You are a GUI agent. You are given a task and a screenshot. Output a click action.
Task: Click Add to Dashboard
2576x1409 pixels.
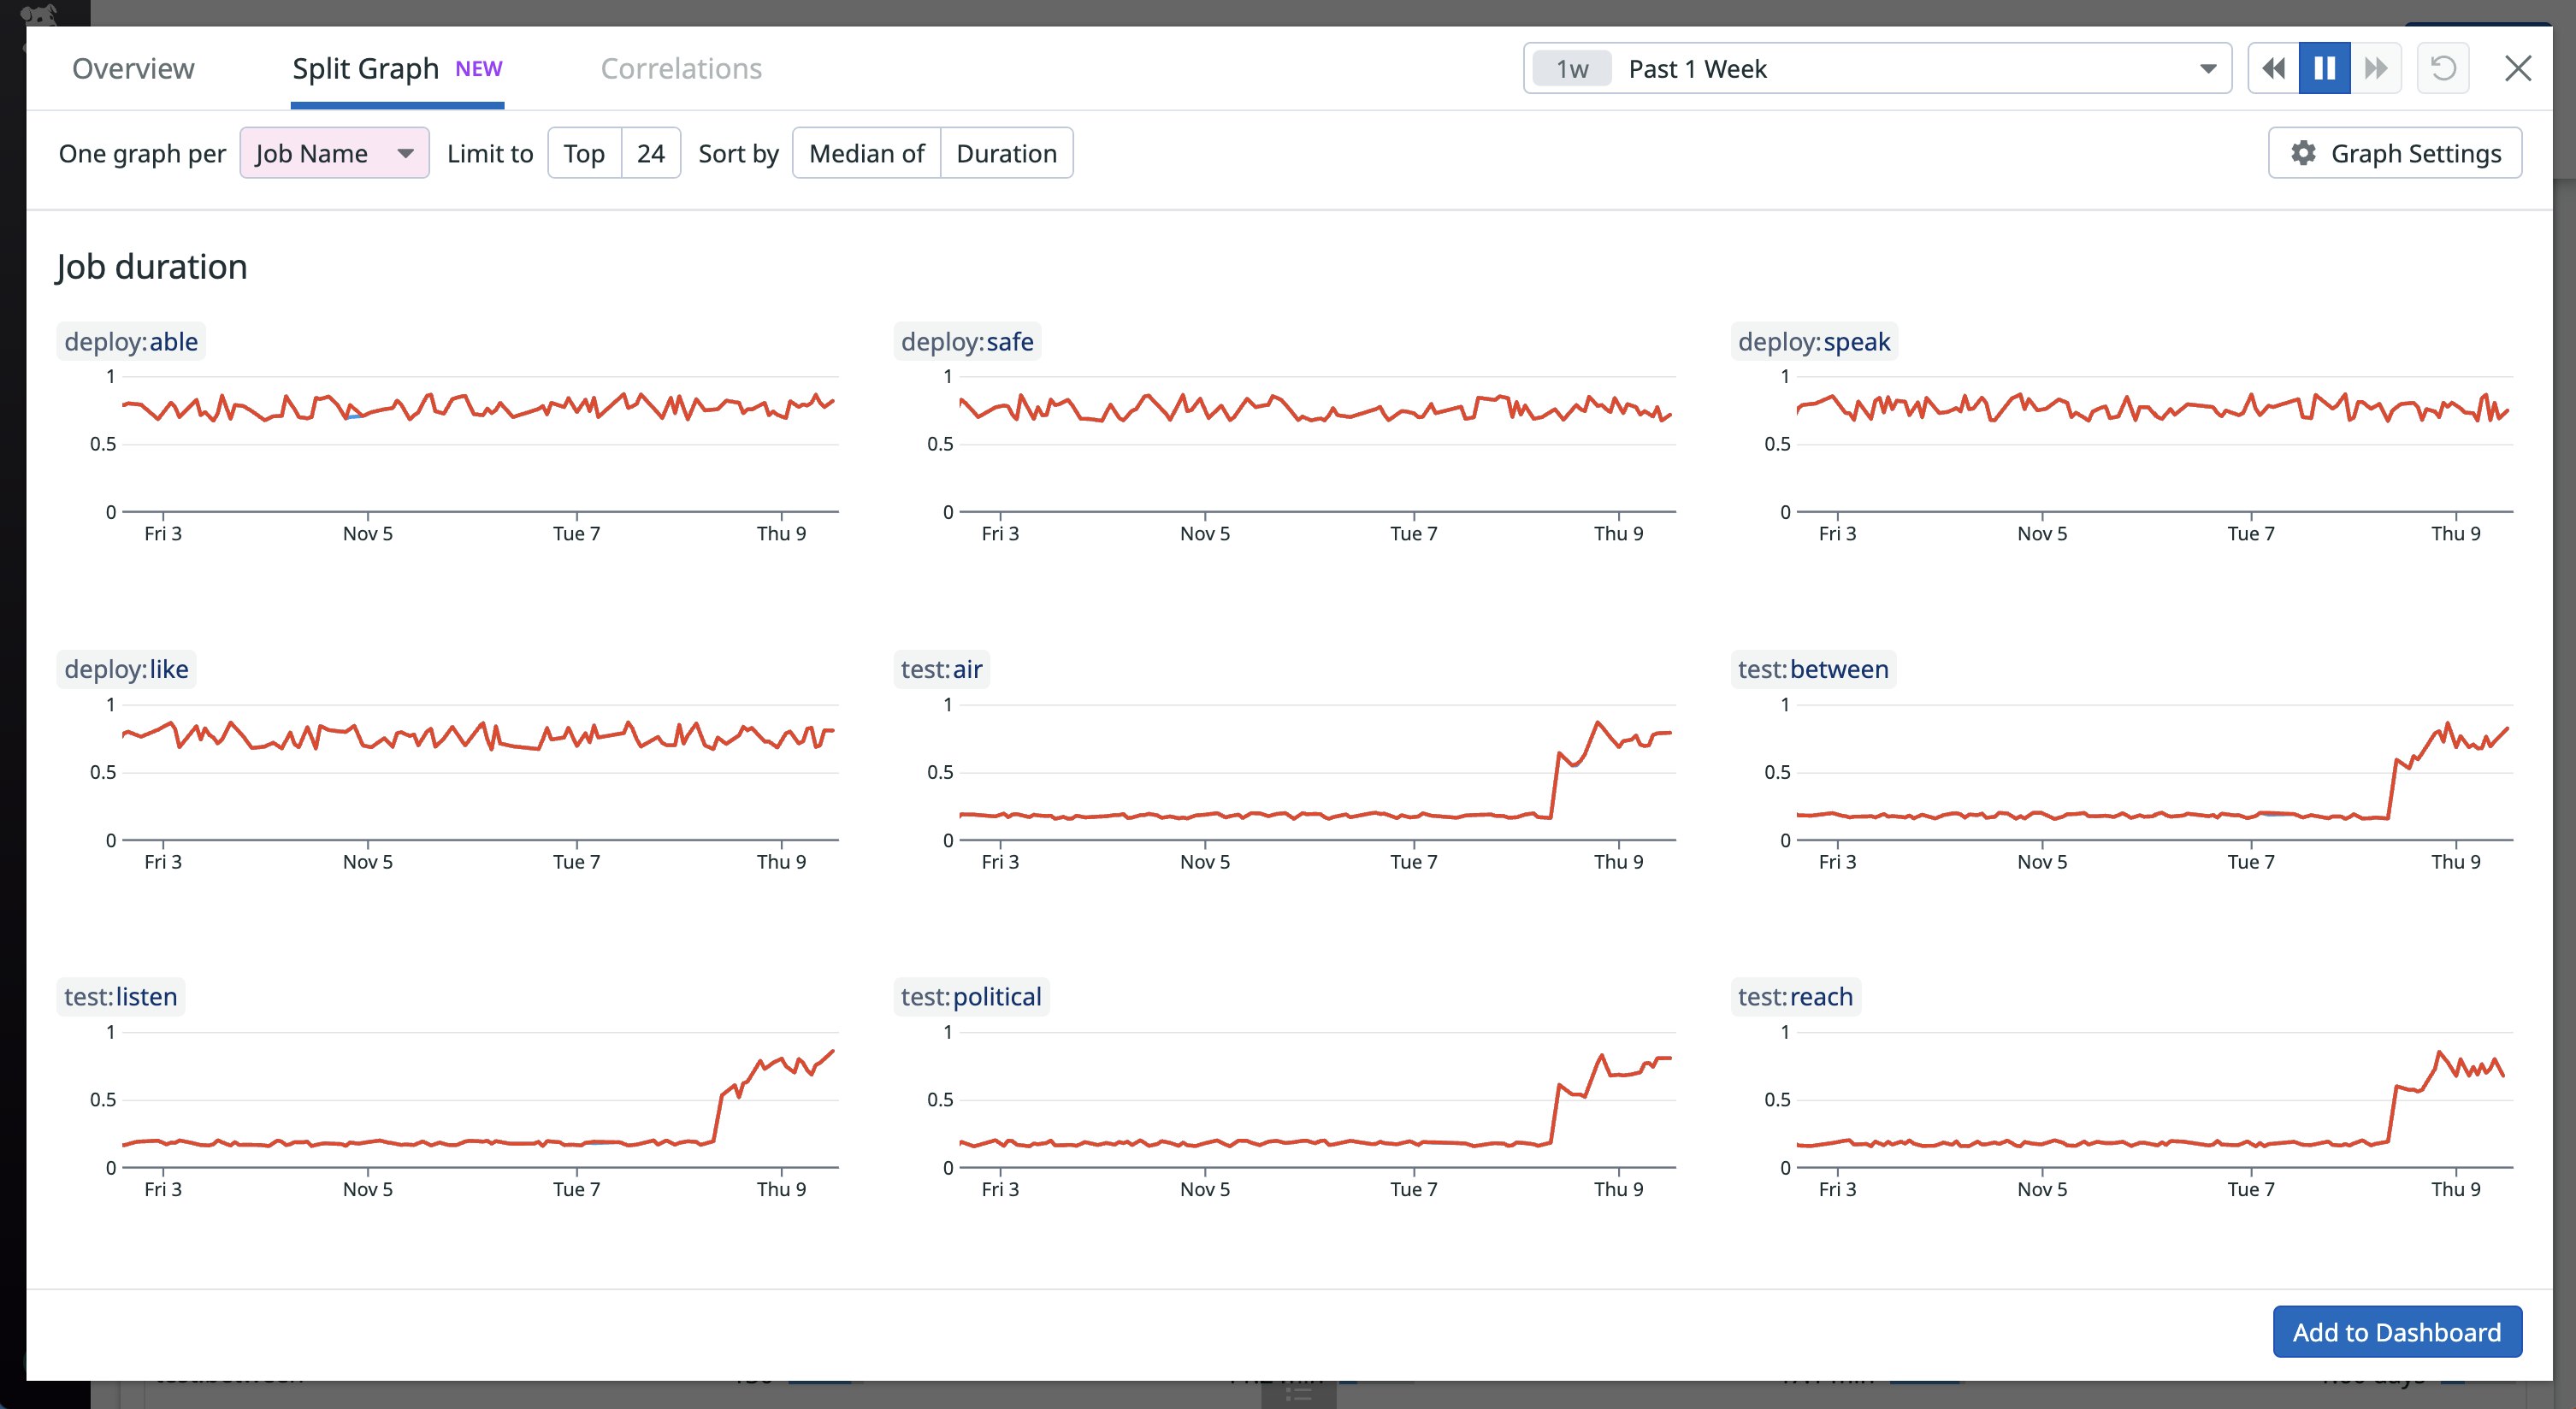[x=2397, y=1332]
